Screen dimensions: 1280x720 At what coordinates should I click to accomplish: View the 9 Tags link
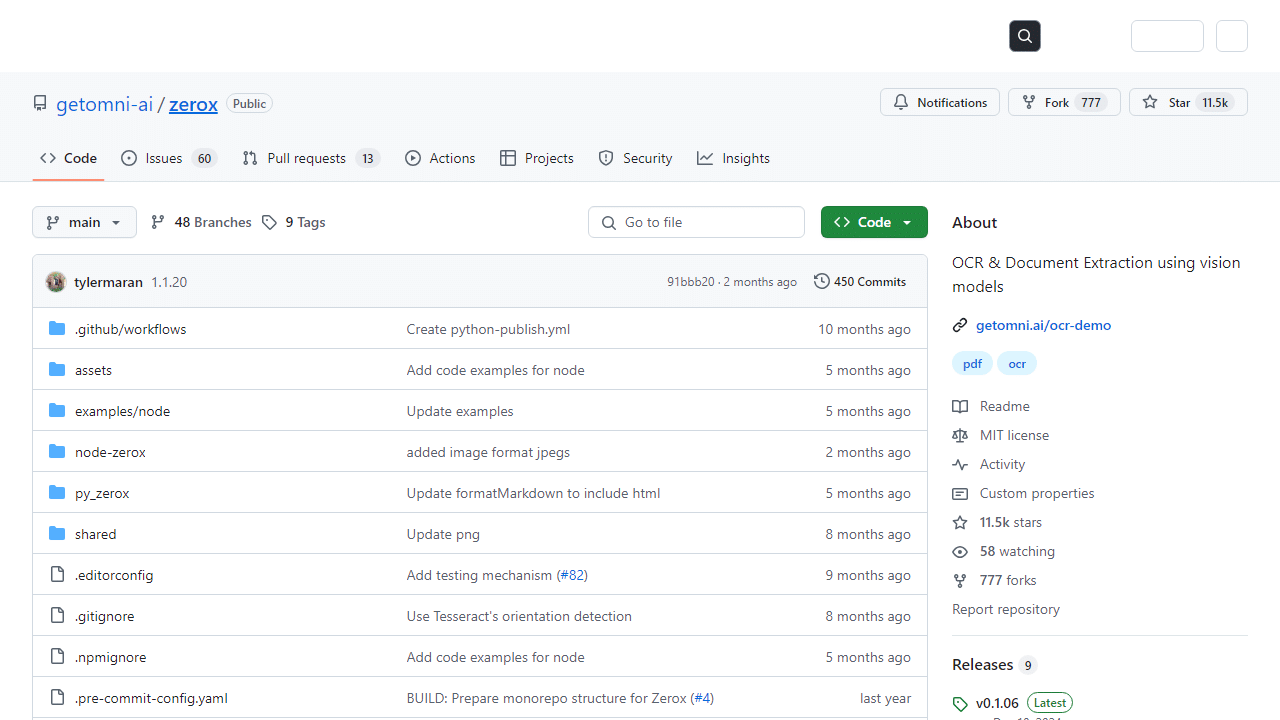294,222
